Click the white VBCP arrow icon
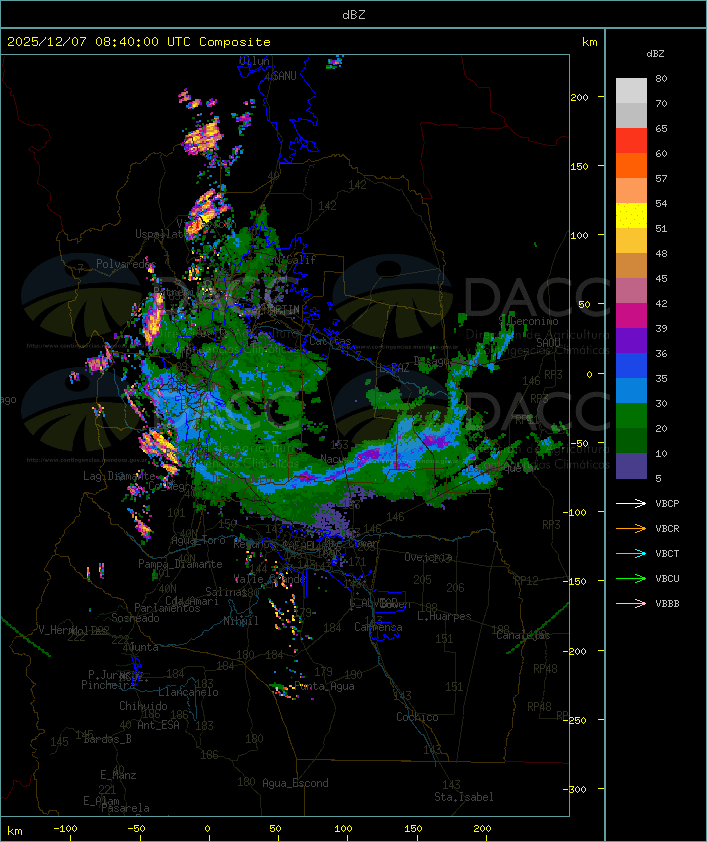Screen dimensions: 707x842 coord(631,503)
